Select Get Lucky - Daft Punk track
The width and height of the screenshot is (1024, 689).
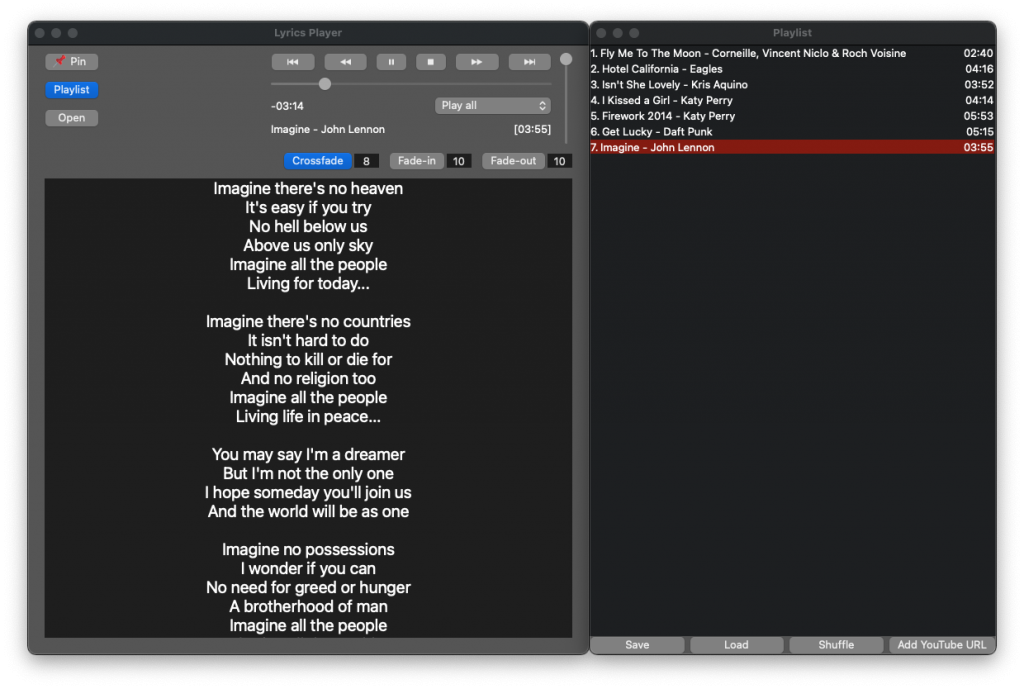[x=792, y=132]
